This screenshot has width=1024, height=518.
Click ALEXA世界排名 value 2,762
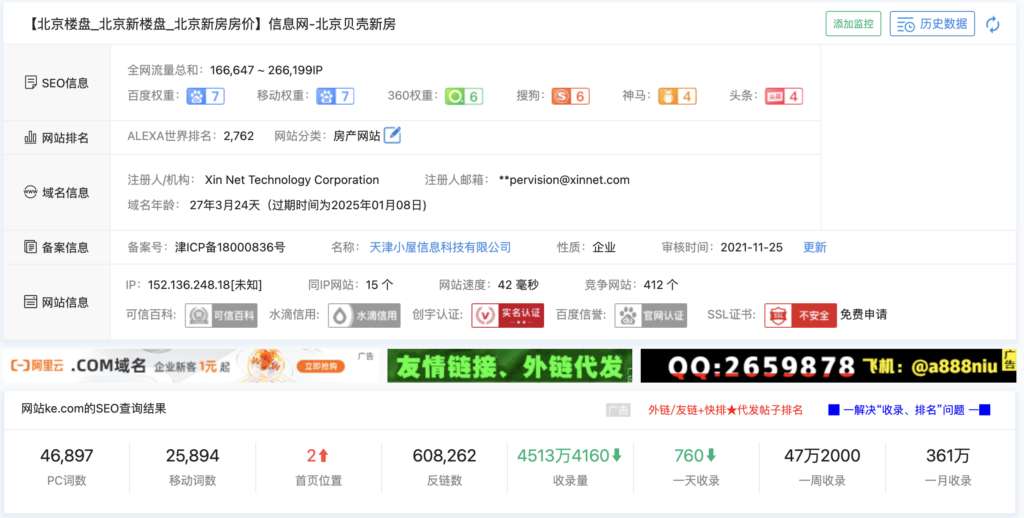click(x=238, y=136)
